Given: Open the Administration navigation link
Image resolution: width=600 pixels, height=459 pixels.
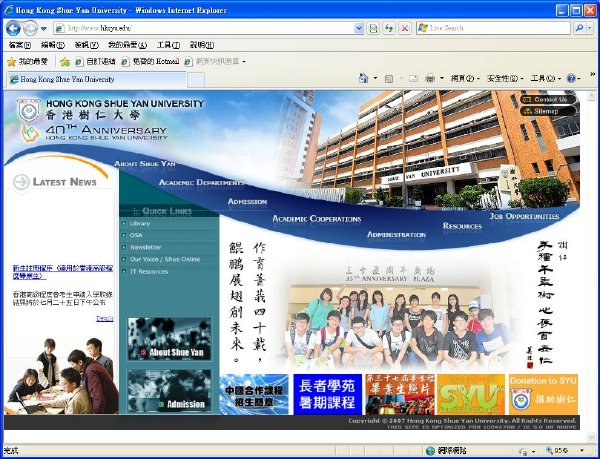Looking at the screenshot, I should pyautogui.click(x=396, y=234).
